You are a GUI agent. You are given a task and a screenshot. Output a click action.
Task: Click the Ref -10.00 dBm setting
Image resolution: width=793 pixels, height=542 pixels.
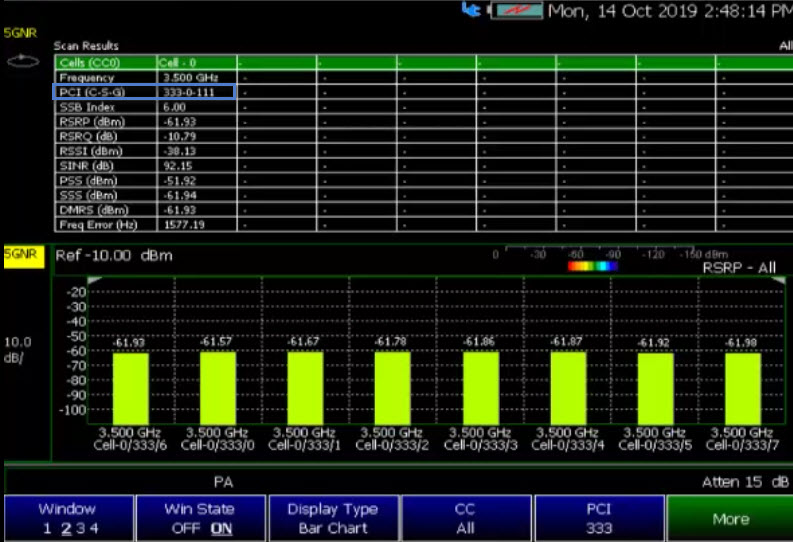pyautogui.click(x=114, y=255)
